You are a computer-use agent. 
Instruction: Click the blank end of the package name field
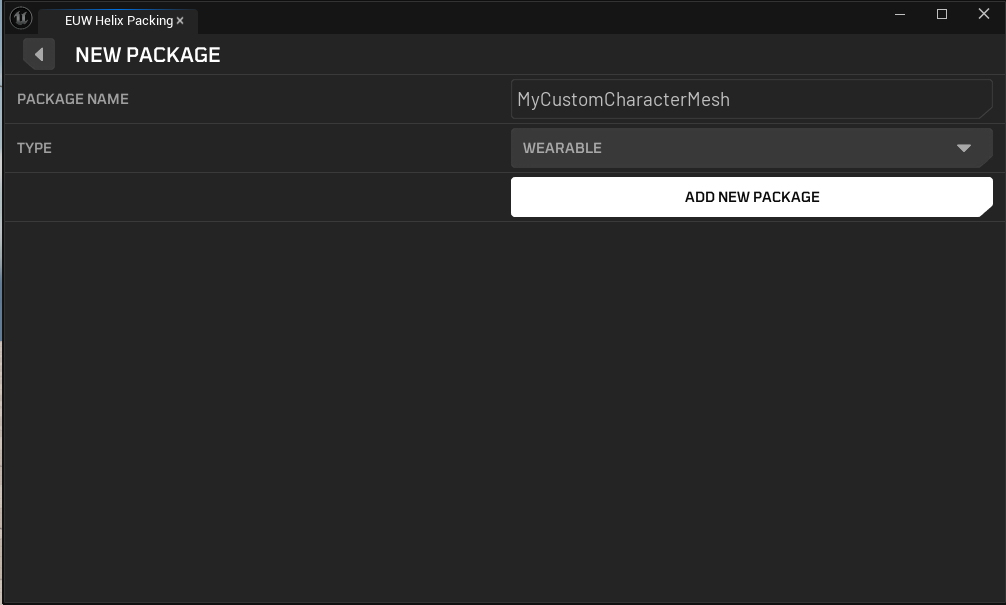pyautogui.click(x=880, y=99)
